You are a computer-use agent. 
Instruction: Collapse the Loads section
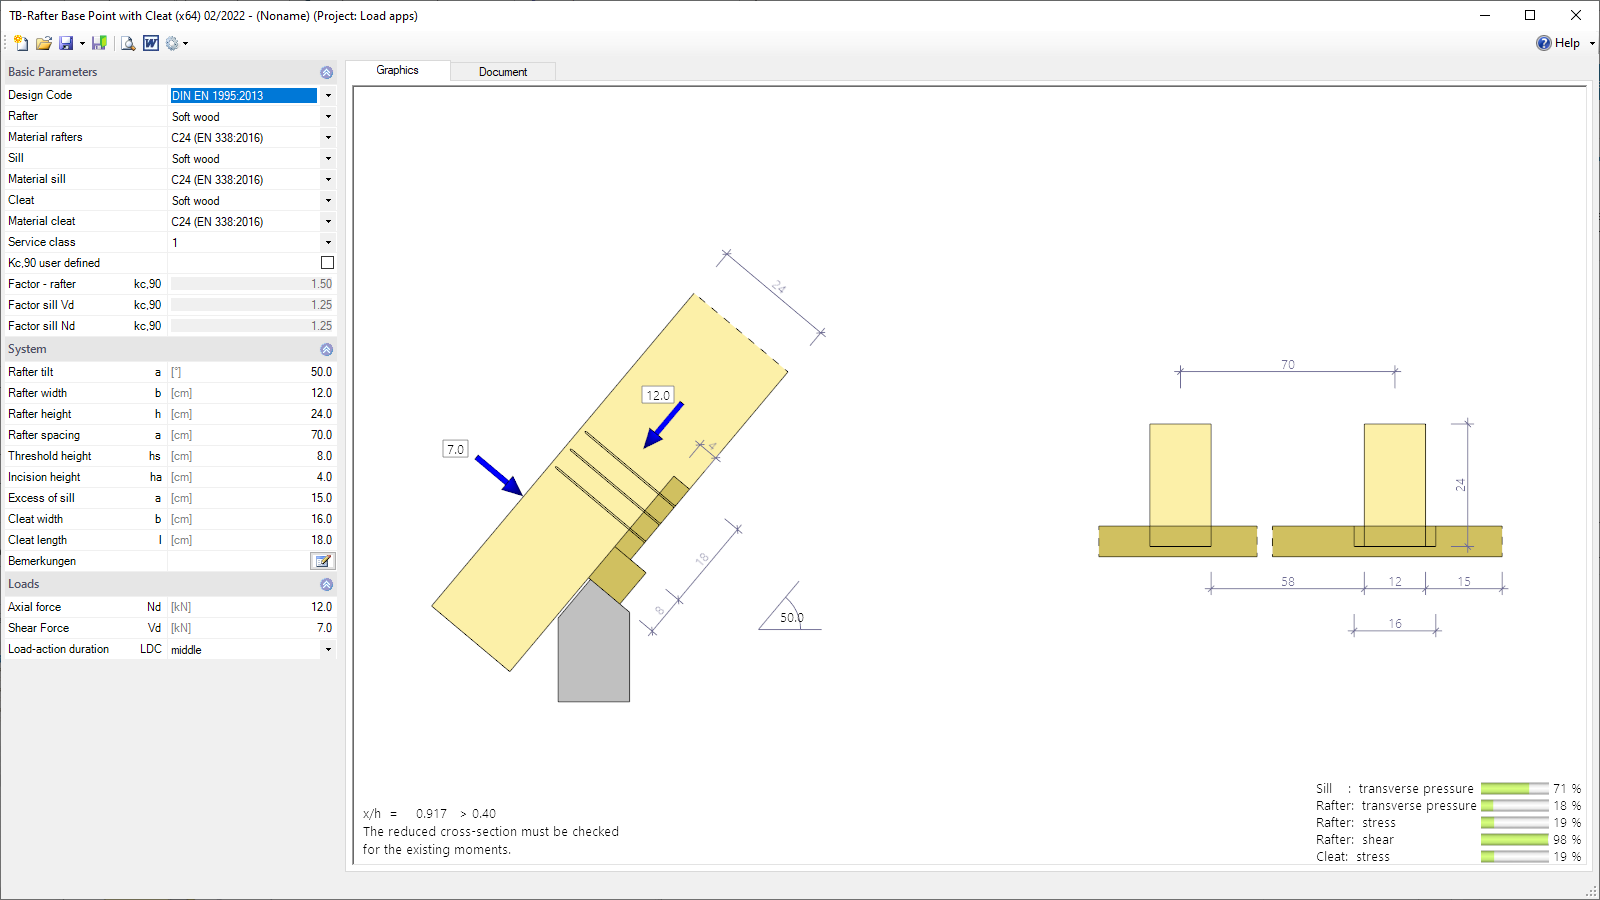click(x=326, y=584)
